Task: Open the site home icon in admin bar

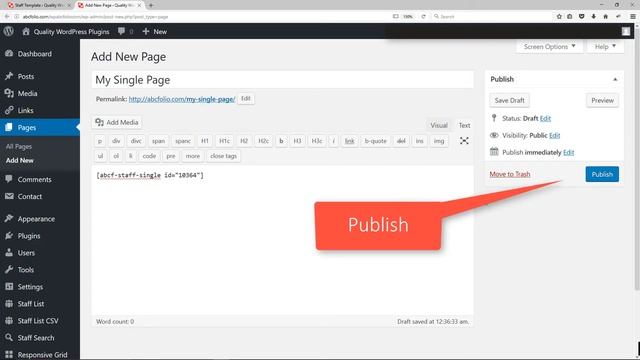Action: 26,31
